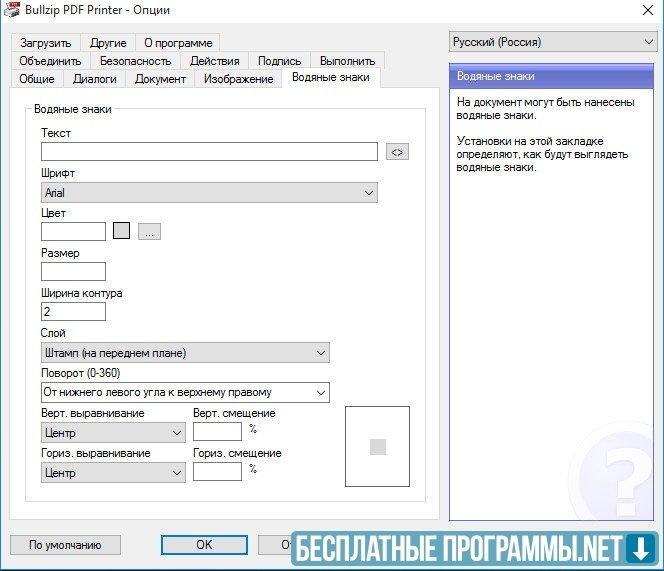The height and width of the screenshot is (571, 664).
Task: Expand the Поворот rotation dropdown
Action: 185,392
